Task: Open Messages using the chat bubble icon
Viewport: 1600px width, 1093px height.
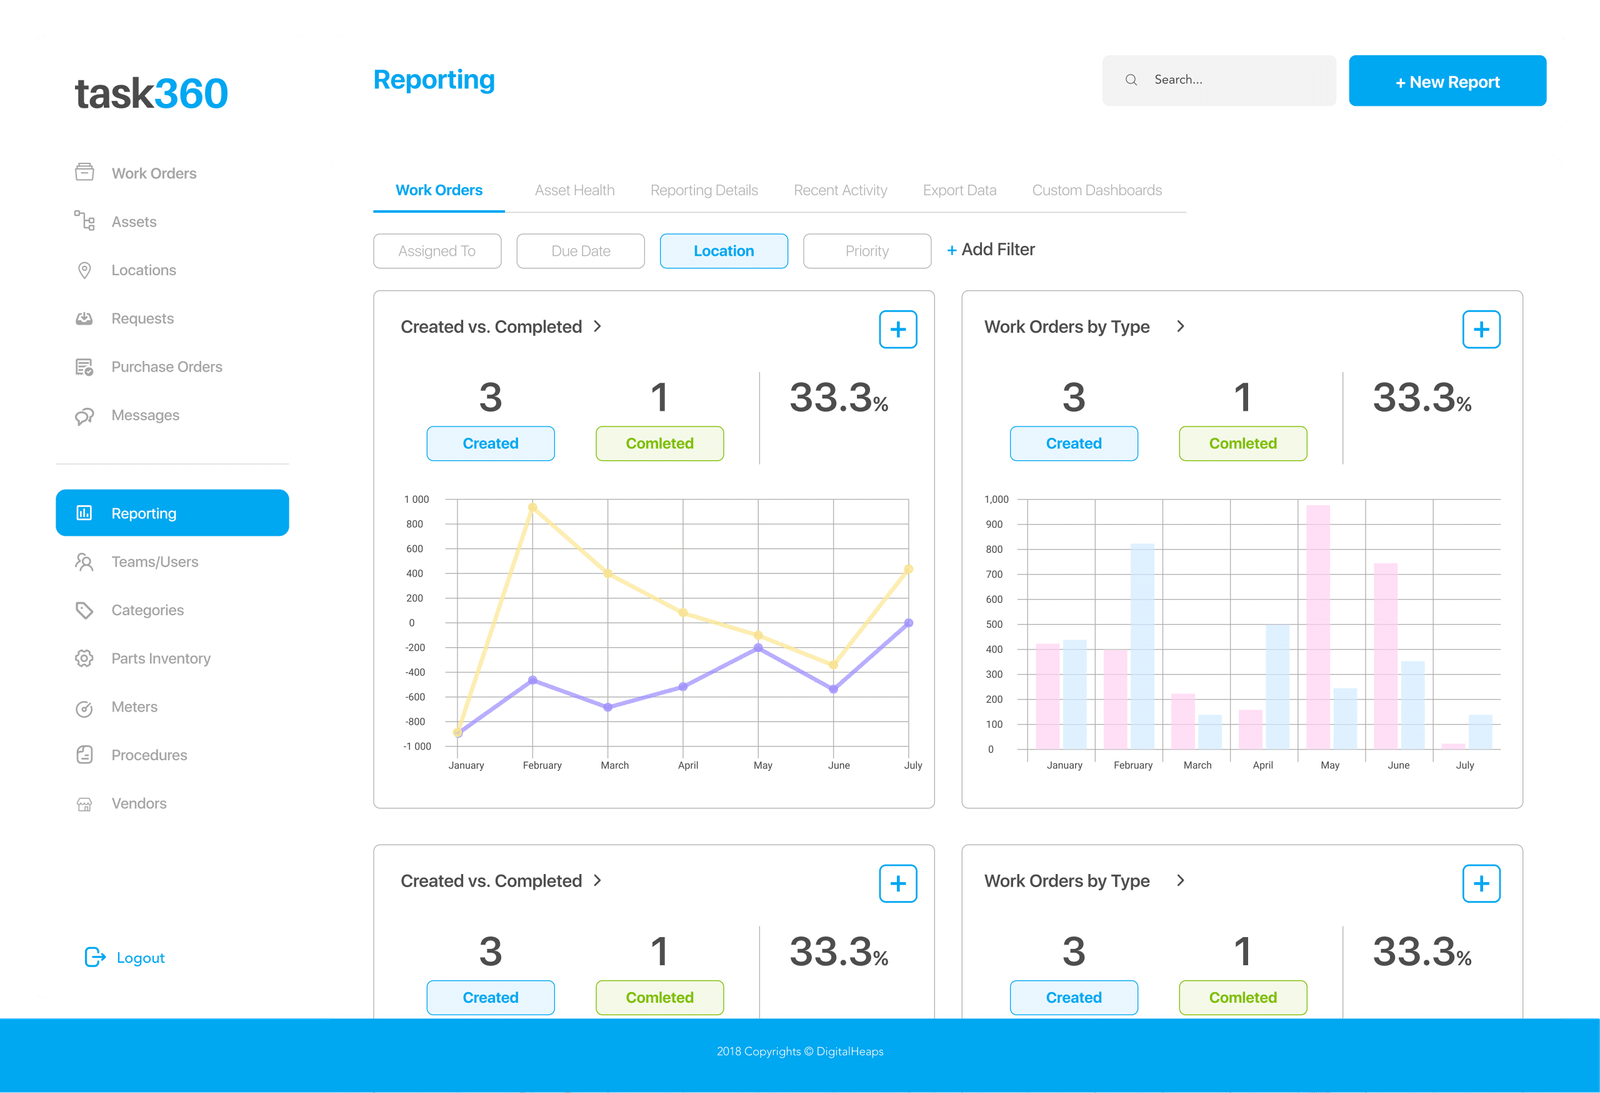Action: click(x=85, y=416)
